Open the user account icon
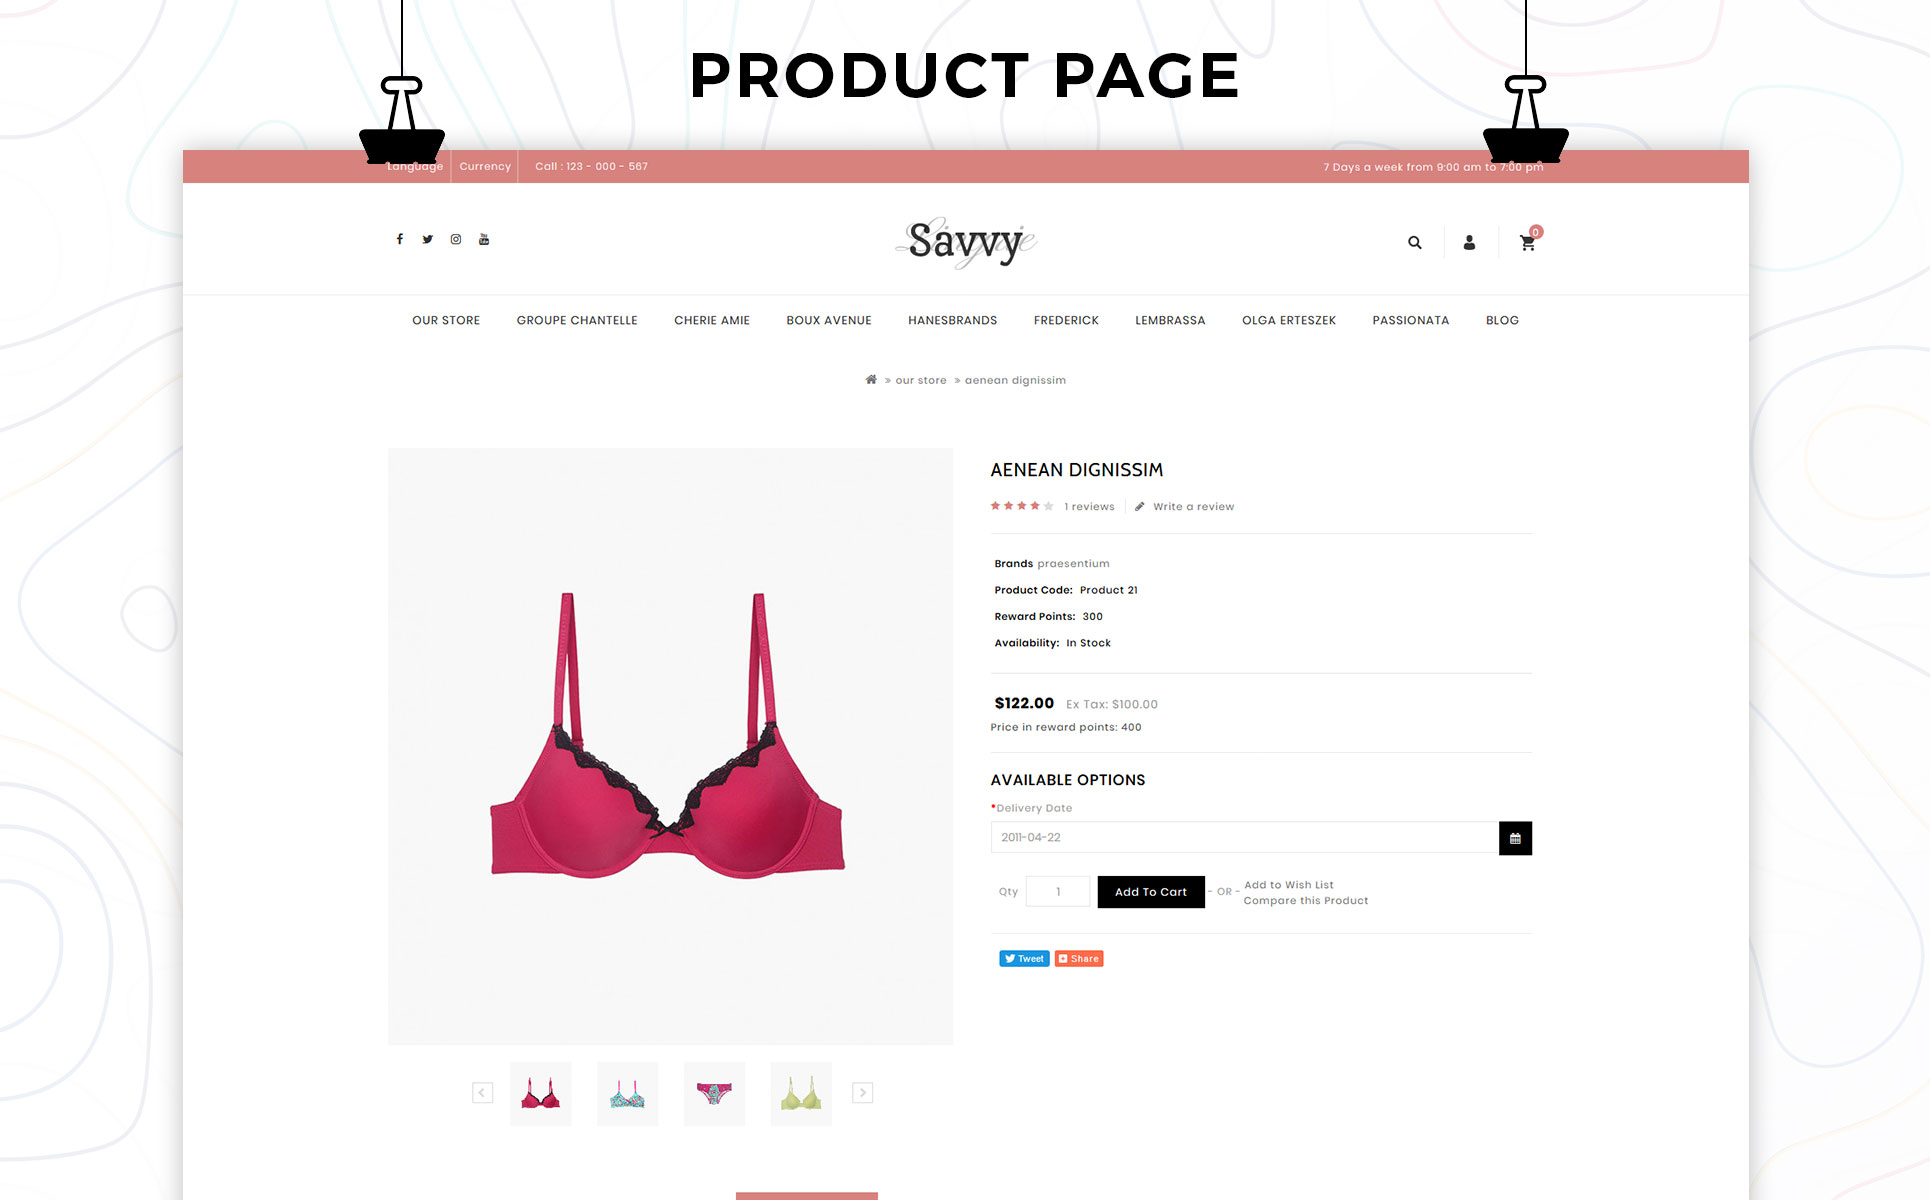 [1469, 242]
